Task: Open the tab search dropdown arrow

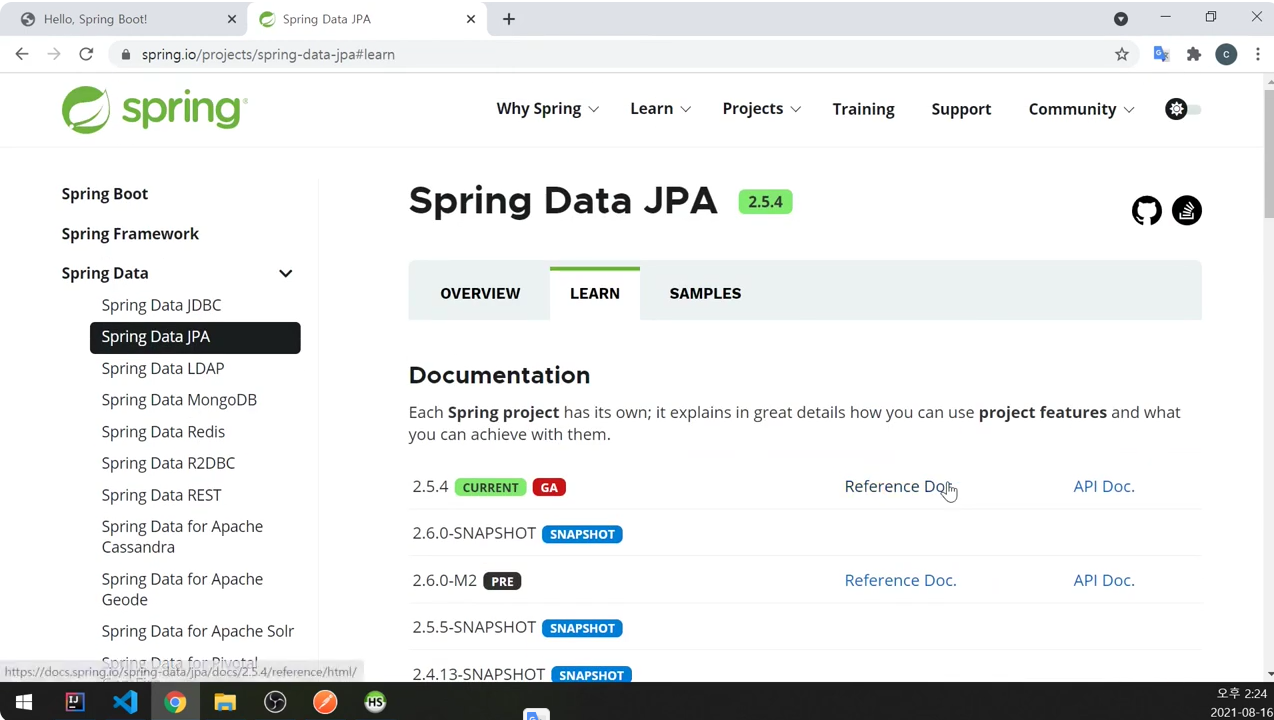Action: coord(1121,18)
